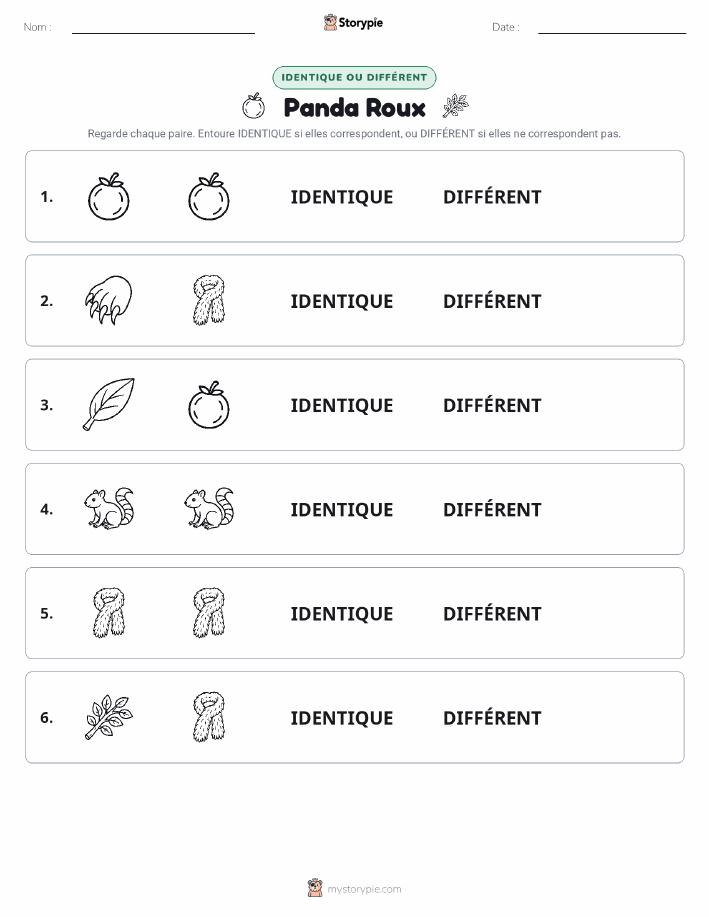Click the tomato icon in row 3
709x917 pixels.
(209, 405)
